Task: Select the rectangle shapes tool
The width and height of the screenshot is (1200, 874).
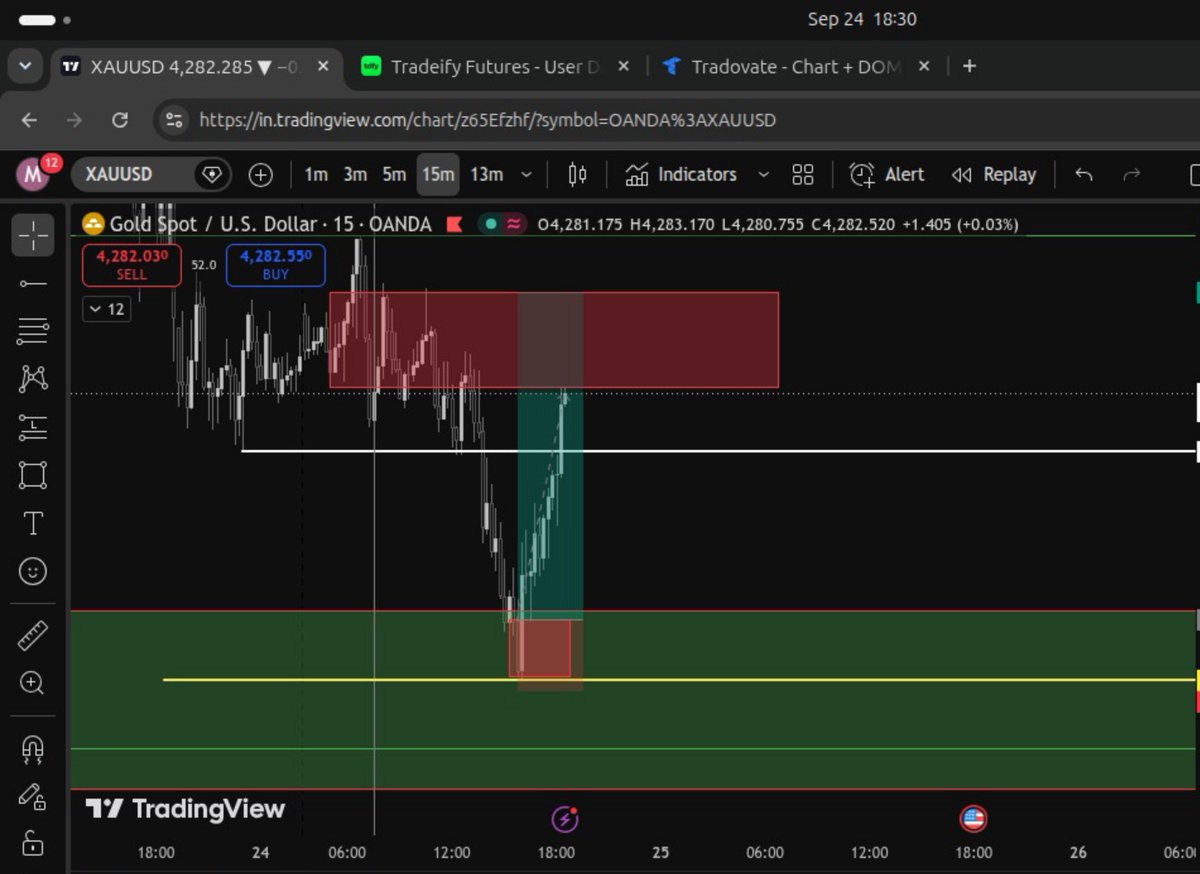Action: pyautogui.click(x=33, y=475)
